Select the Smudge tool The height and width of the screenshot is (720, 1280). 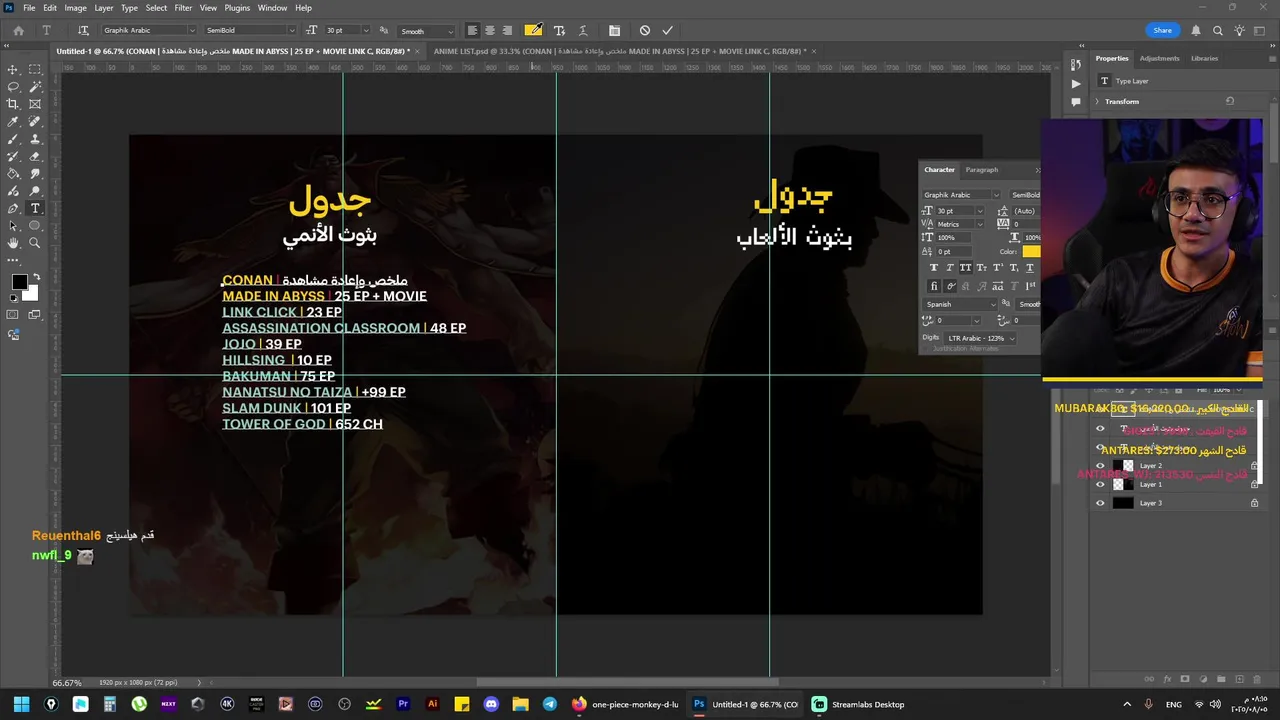point(35,174)
